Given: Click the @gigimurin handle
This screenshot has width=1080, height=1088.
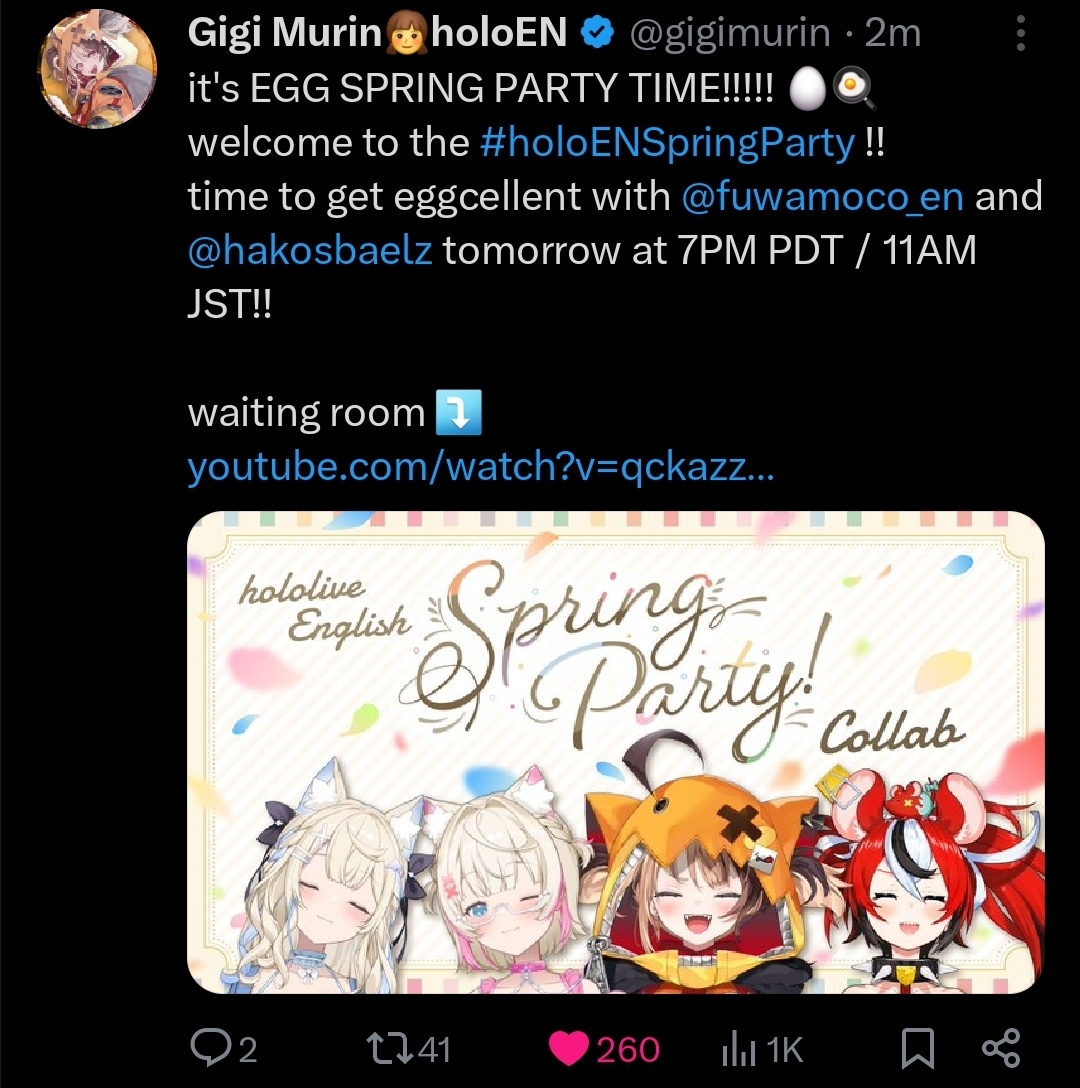Looking at the screenshot, I should pyautogui.click(x=729, y=33).
